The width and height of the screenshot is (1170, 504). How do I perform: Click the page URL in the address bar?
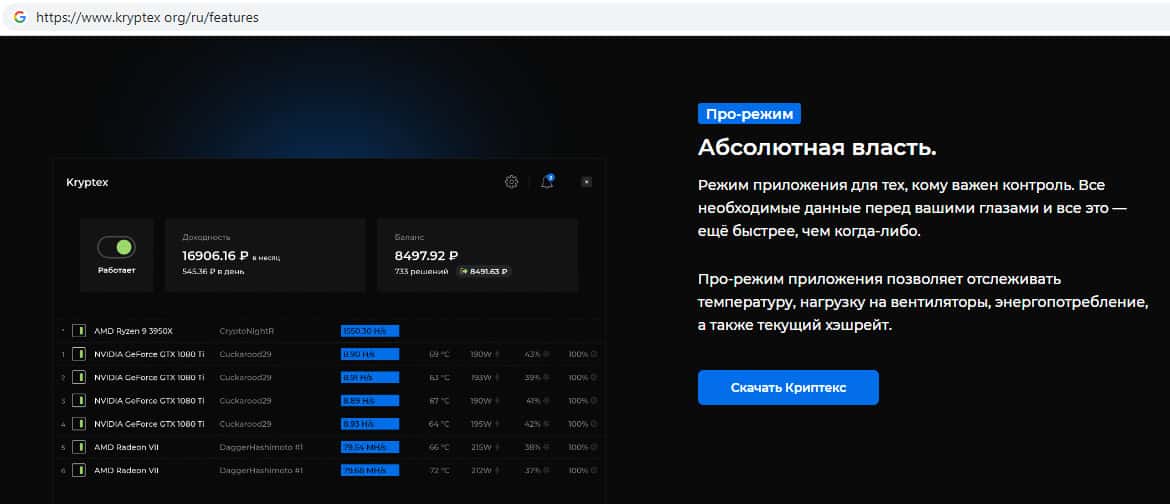(x=148, y=16)
